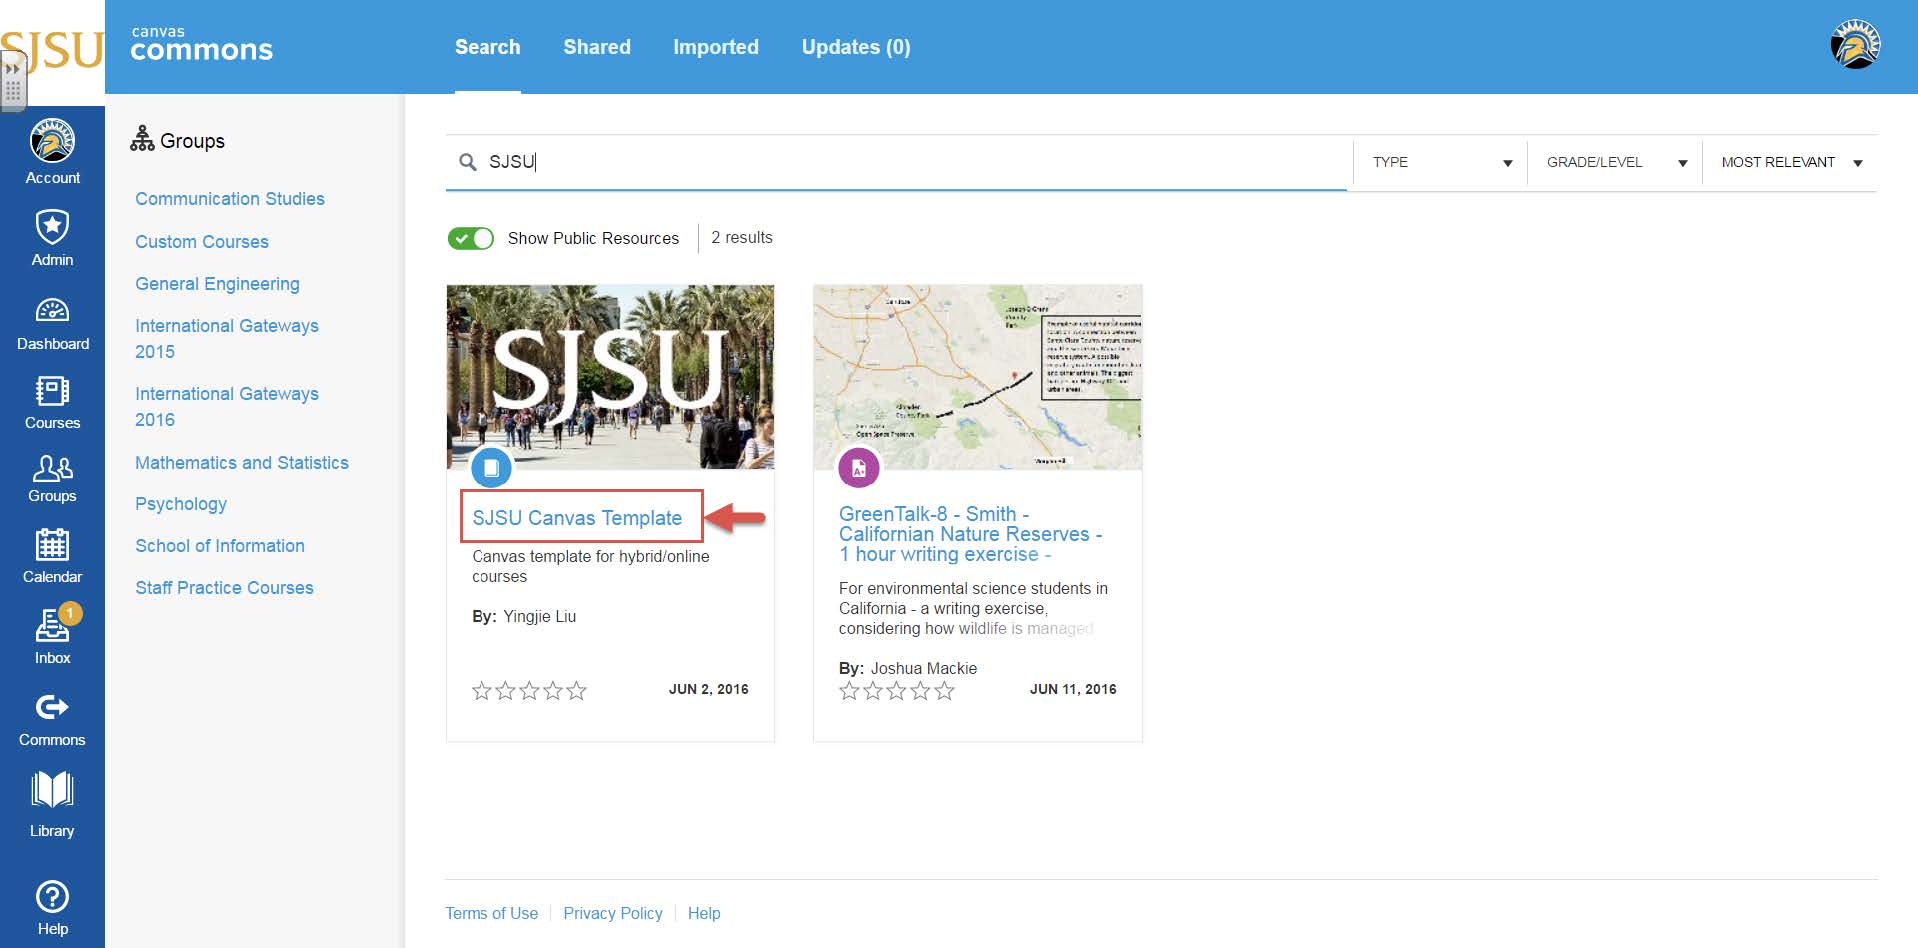Click the Terms of Use link
The image size is (1918, 948).
[x=491, y=913]
